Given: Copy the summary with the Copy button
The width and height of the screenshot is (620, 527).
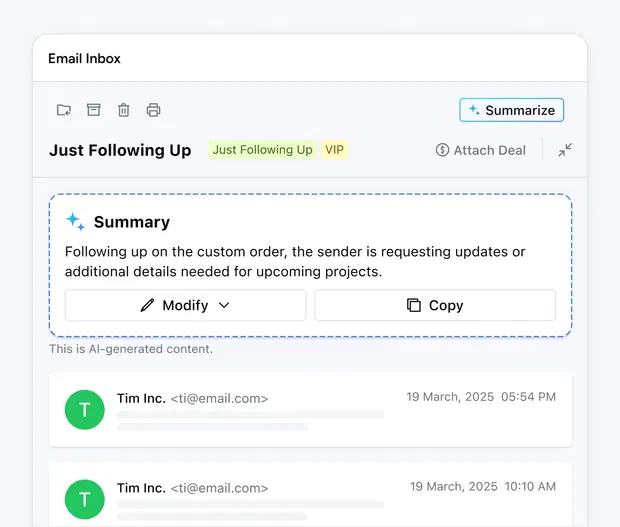Looking at the screenshot, I should [x=435, y=305].
